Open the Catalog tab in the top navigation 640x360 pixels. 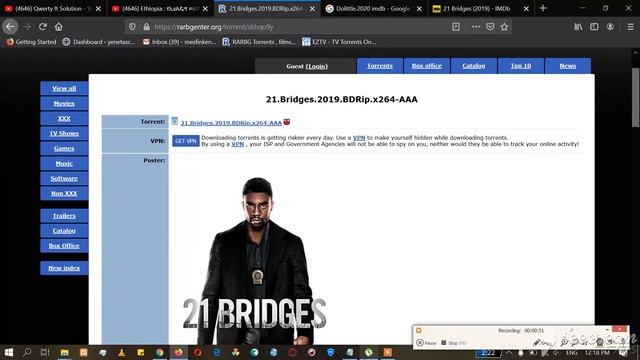(473, 66)
